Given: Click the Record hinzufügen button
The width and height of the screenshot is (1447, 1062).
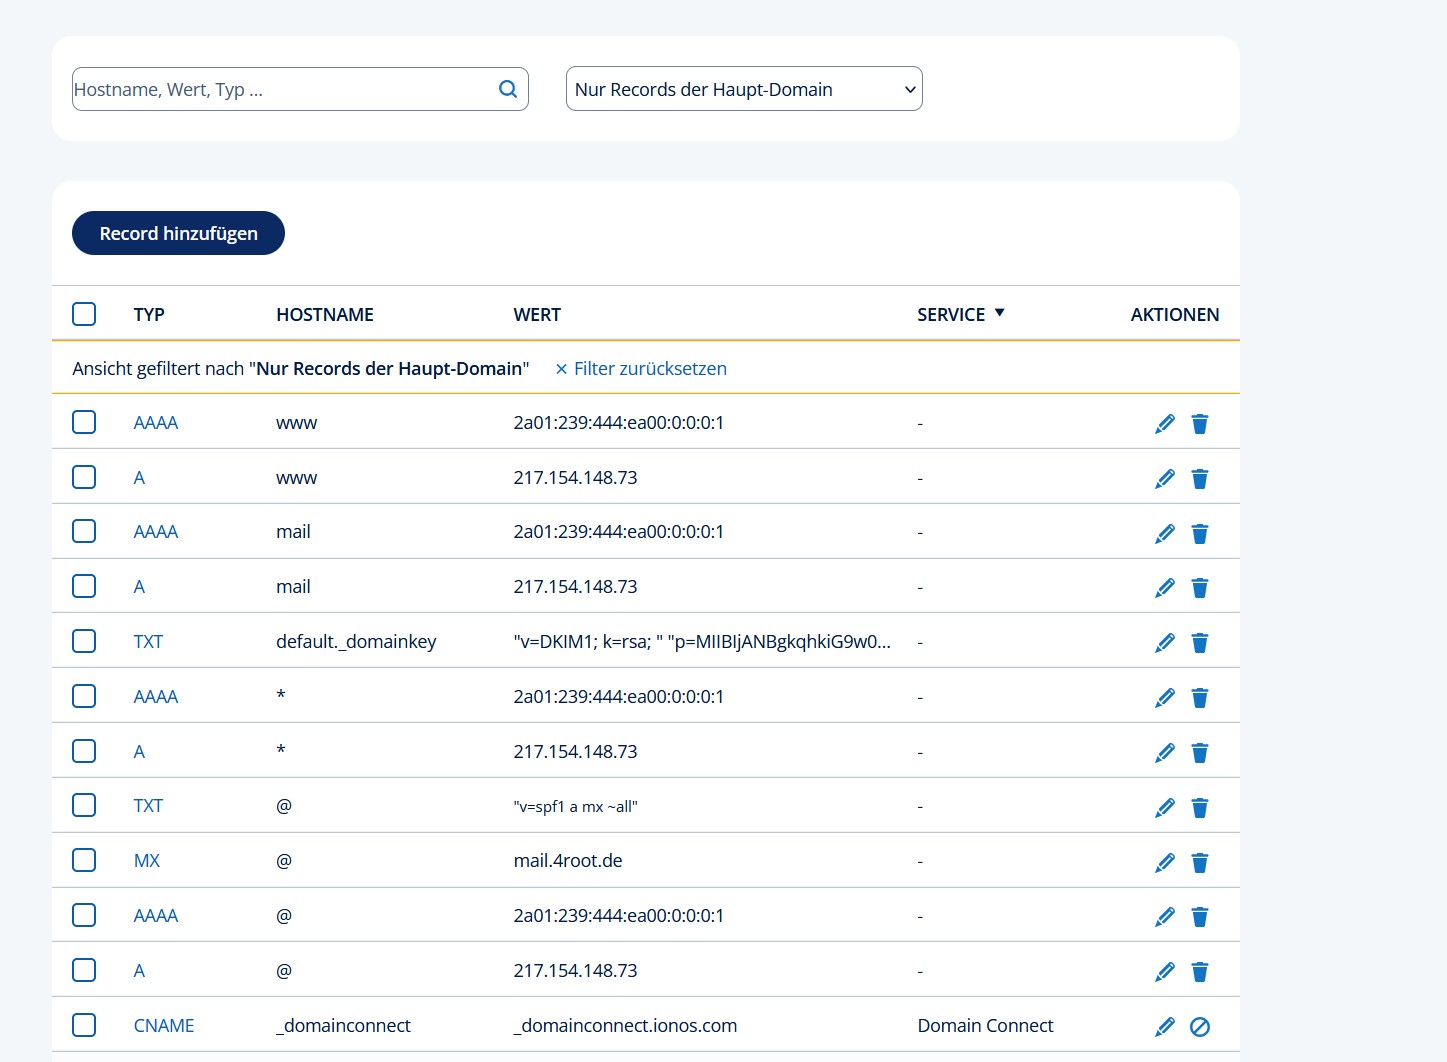Looking at the screenshot, I should [178, 233].
